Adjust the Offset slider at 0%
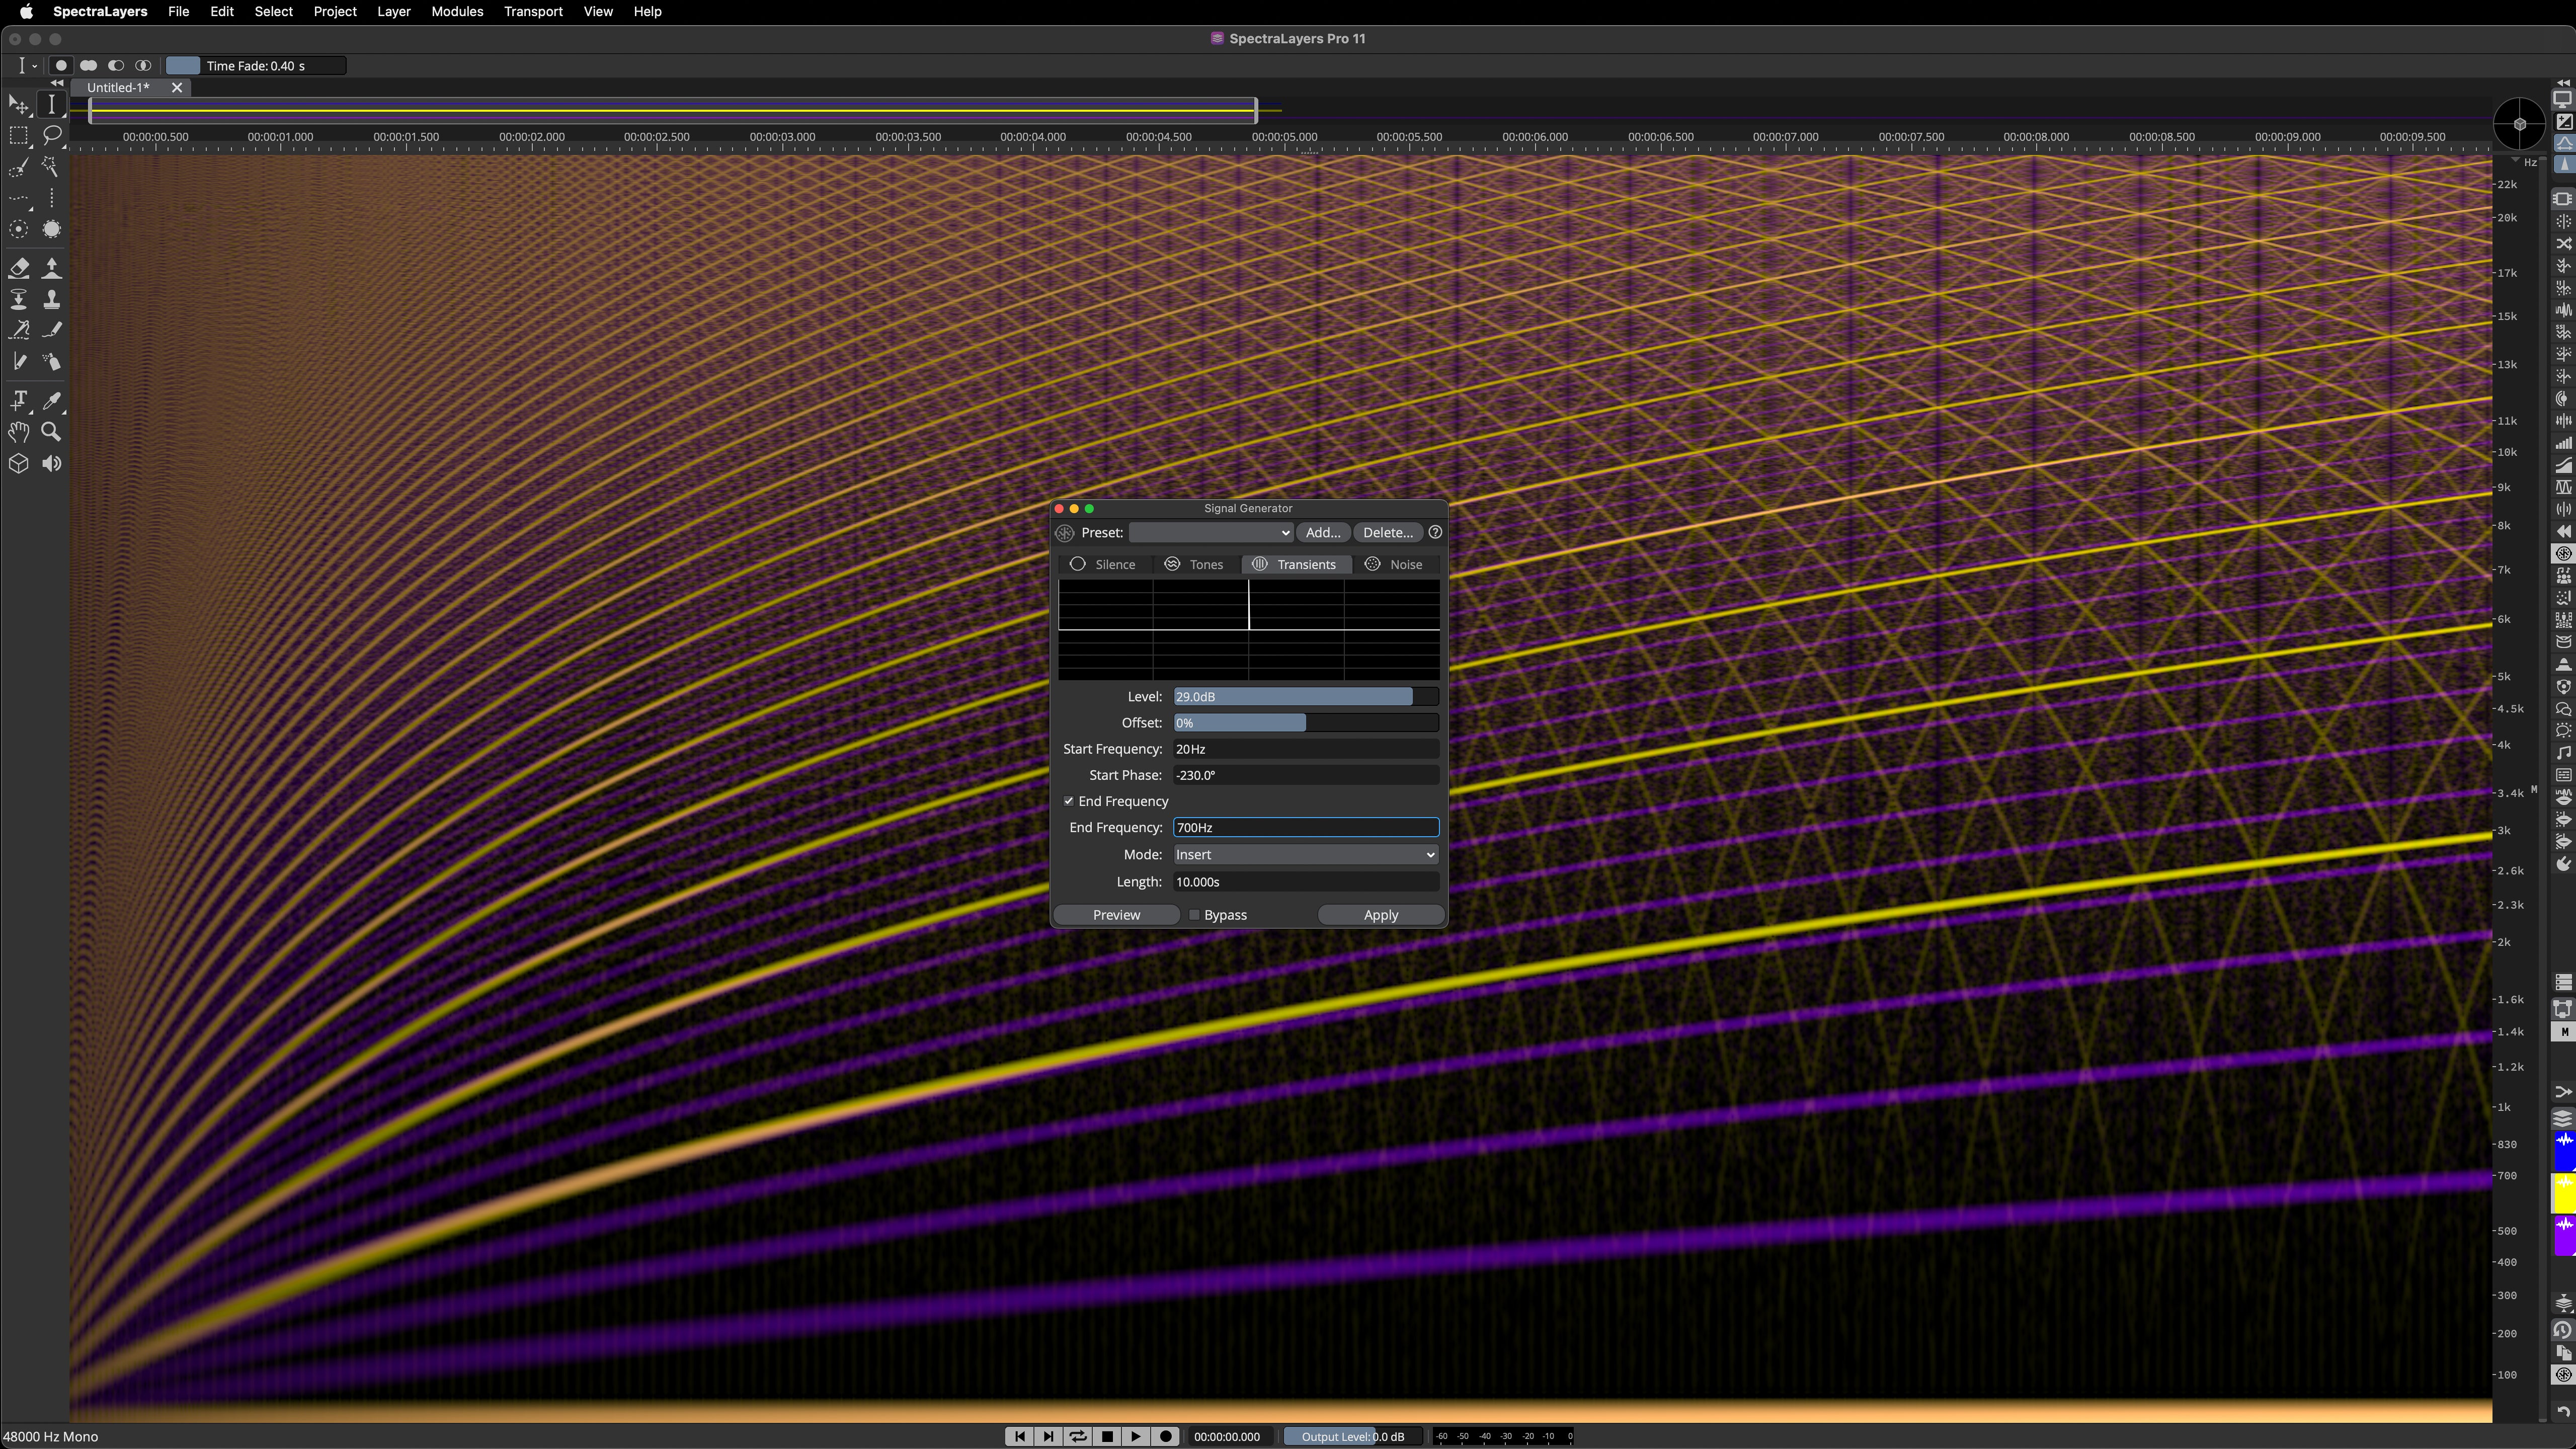The width and height of the screenshot is (2576, 1449). (1306, 723)
